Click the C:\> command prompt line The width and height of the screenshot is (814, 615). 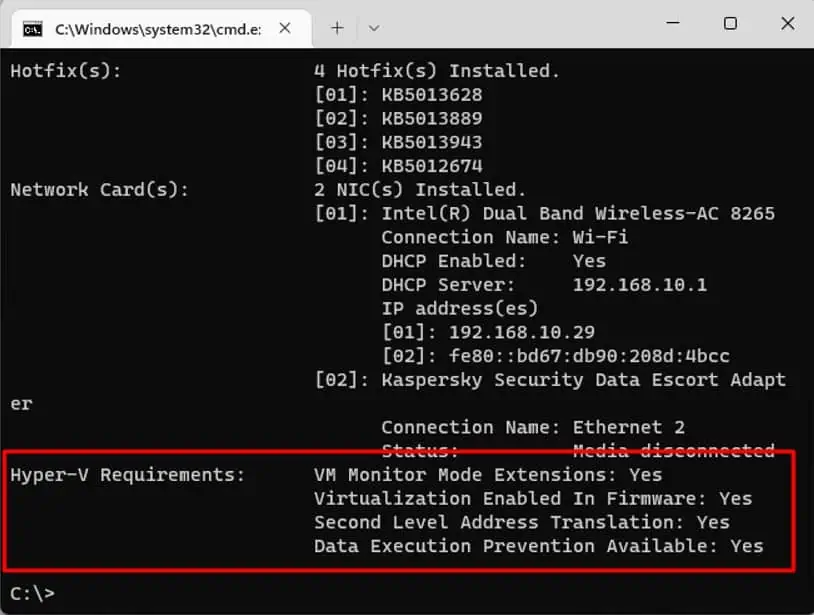click(32, 593)
